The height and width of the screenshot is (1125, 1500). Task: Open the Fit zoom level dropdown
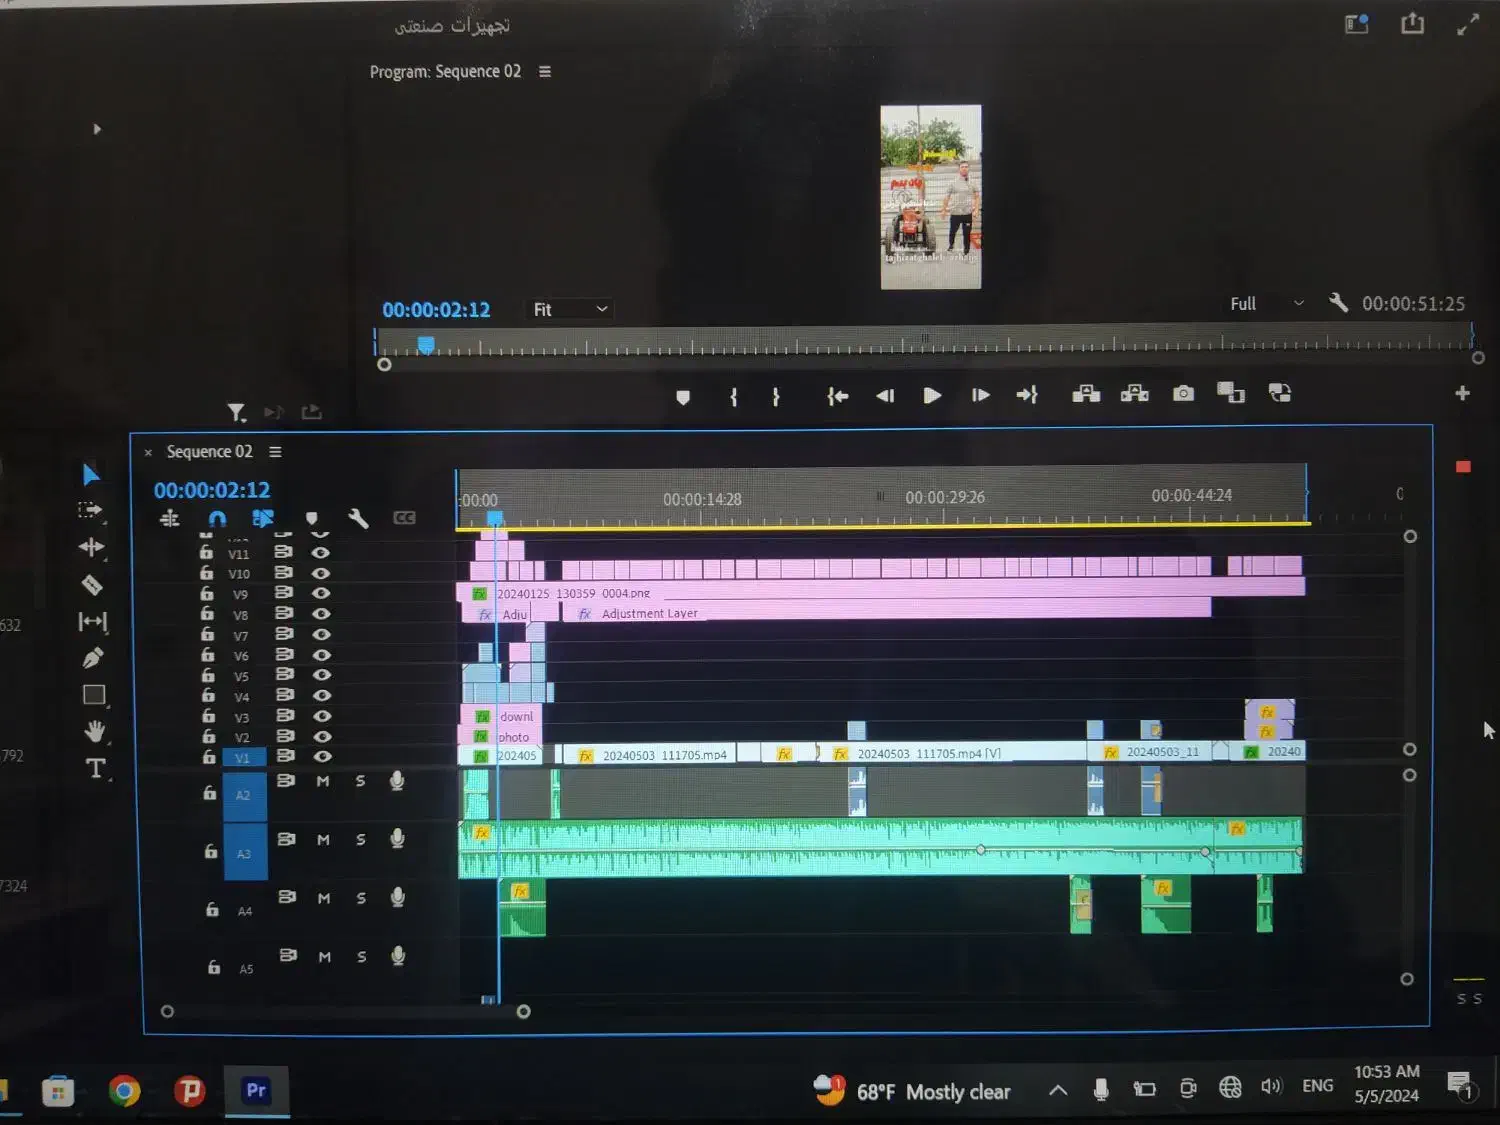(570, 310)
